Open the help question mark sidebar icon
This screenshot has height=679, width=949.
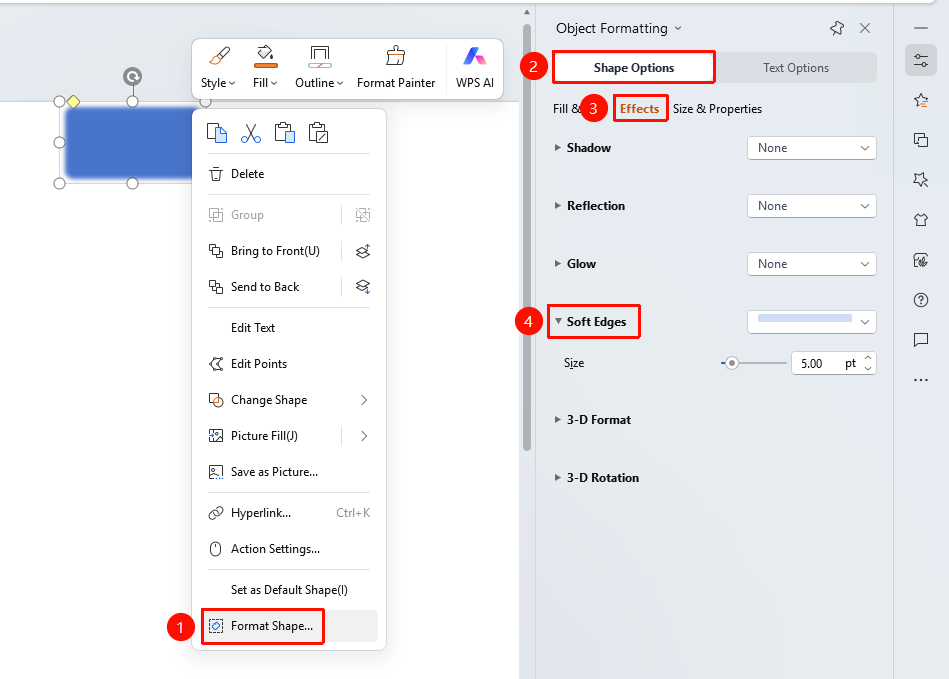tap(921, 300)
